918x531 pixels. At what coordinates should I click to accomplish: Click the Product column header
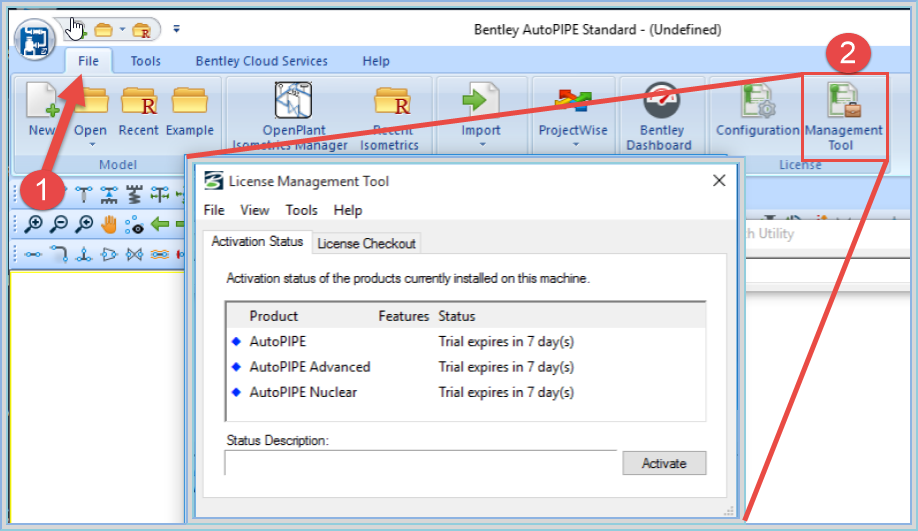(x=273, y=316)
